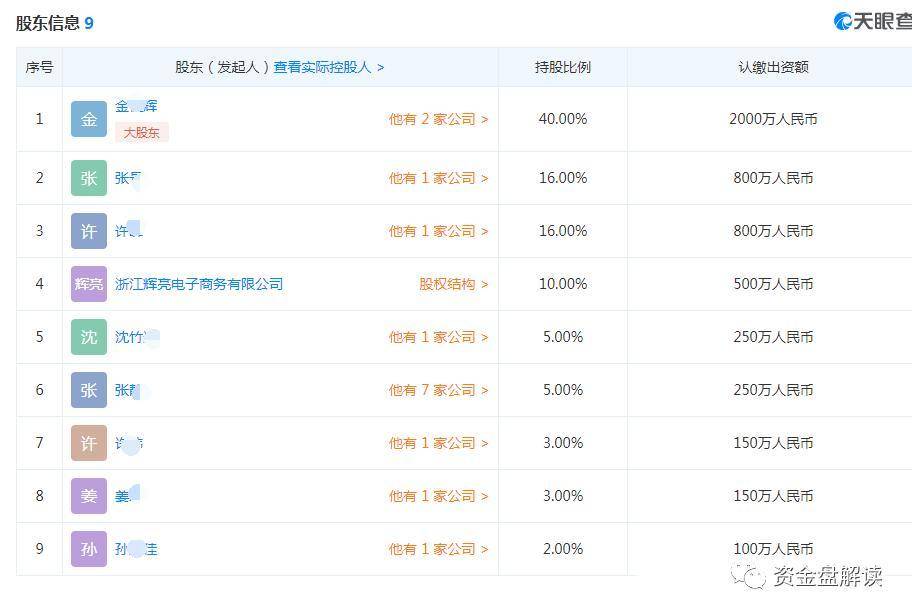Screen dimensions: 912x616
Task: Open 张 shareholder name link in row 6
Action: coord(130,390)
